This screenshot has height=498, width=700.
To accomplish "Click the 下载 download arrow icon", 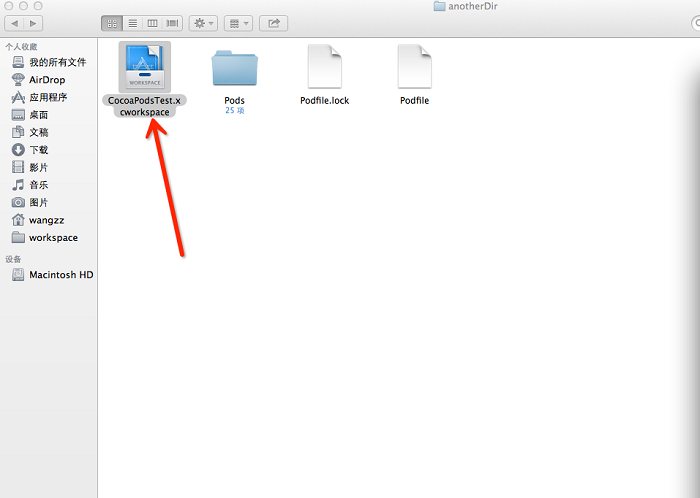I will [18, 149].
